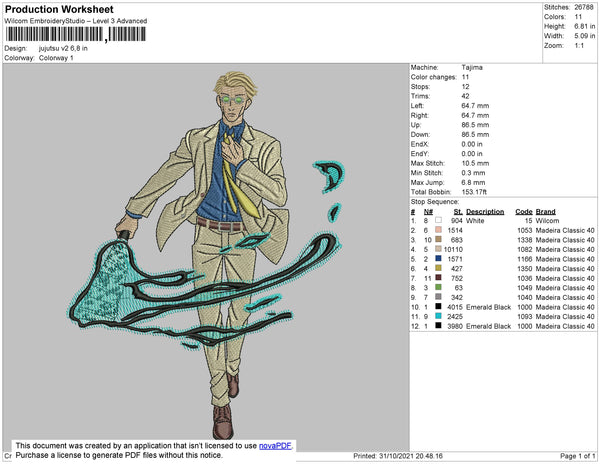Image resolution: width=600 pixels, height=464 pixels.
Task: Click the Width value 5.09 in
Action: (585, 36)
